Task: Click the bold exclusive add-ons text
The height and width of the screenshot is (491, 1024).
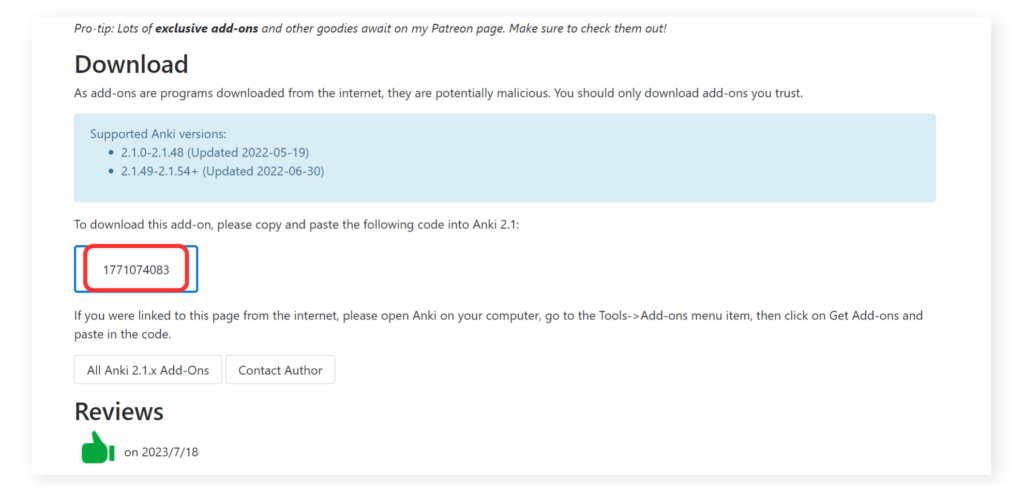Action: (206, 28)
